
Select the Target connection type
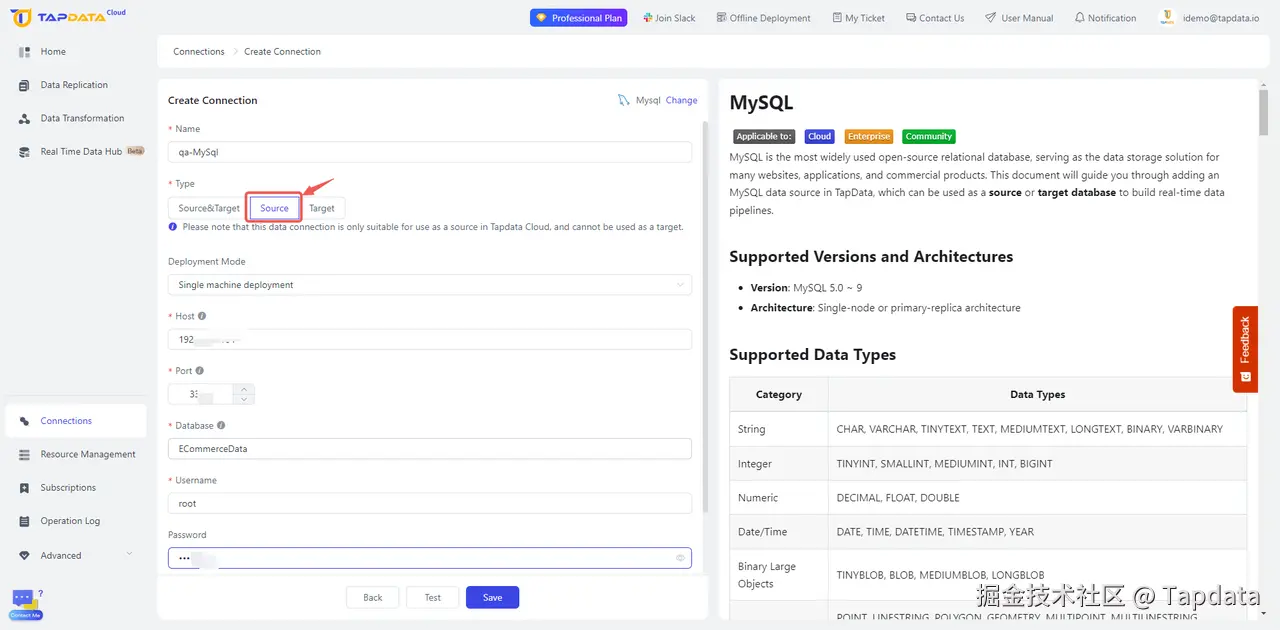pyautogui.click(x=322, y=208)
